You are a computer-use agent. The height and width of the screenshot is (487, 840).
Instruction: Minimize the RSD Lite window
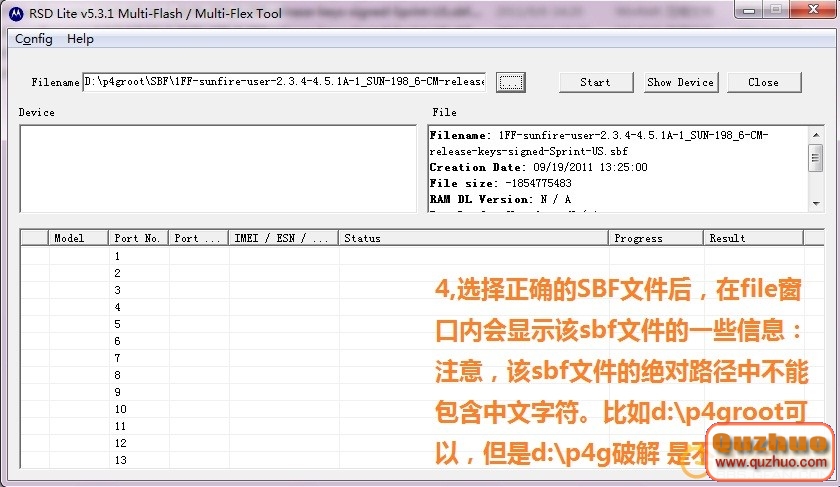pos(749,10)
